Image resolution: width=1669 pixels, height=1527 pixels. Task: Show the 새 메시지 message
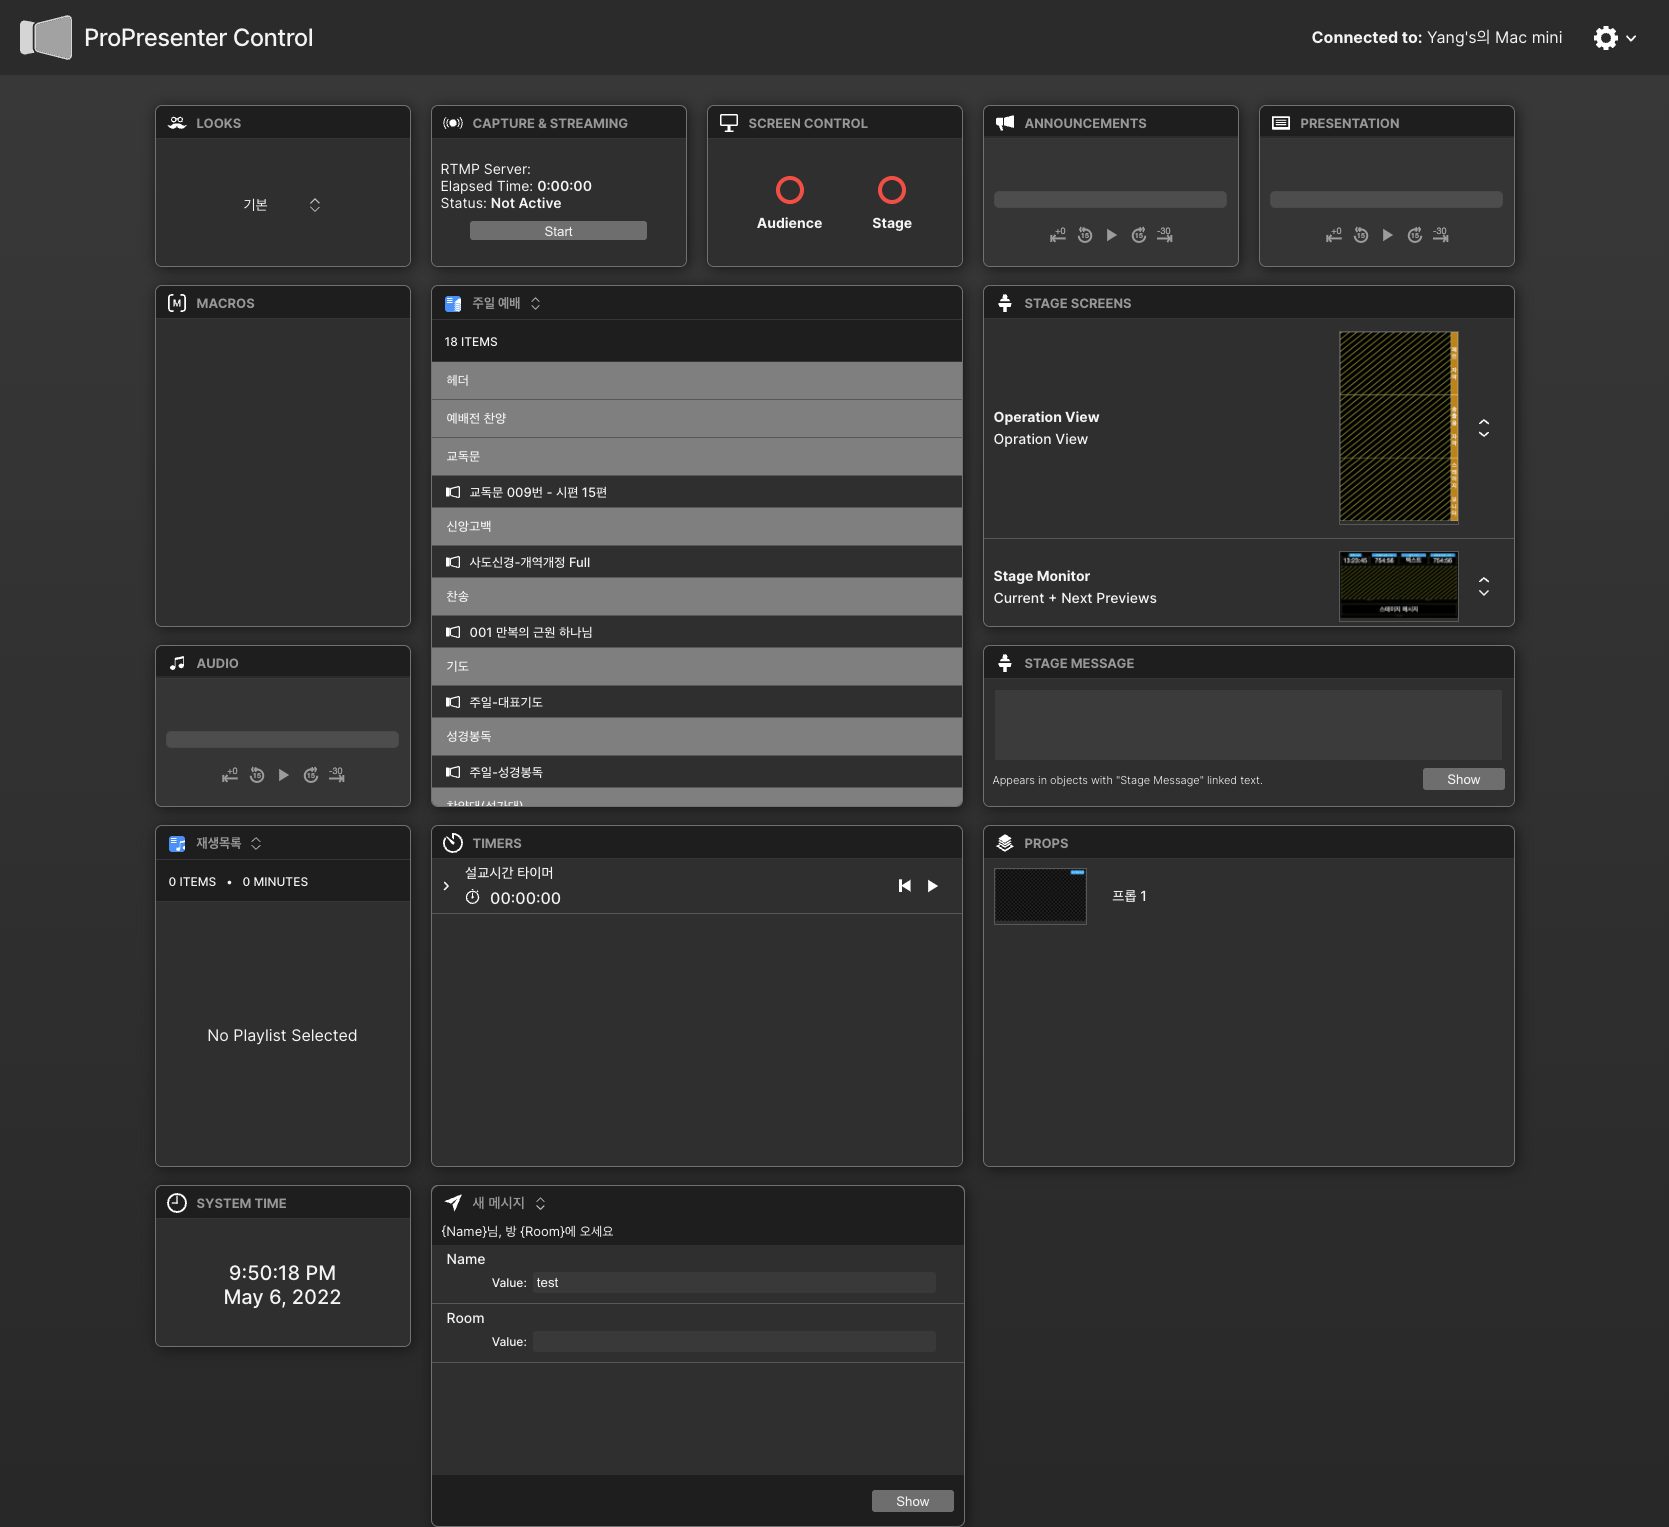point(912,1501)
